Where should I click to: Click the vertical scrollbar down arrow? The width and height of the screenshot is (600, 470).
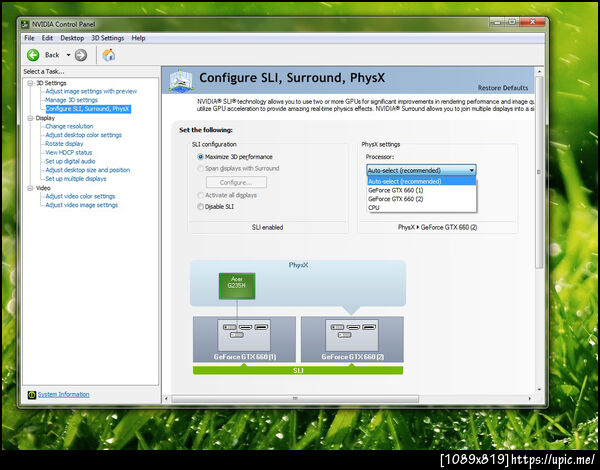(x=539, y=390)
